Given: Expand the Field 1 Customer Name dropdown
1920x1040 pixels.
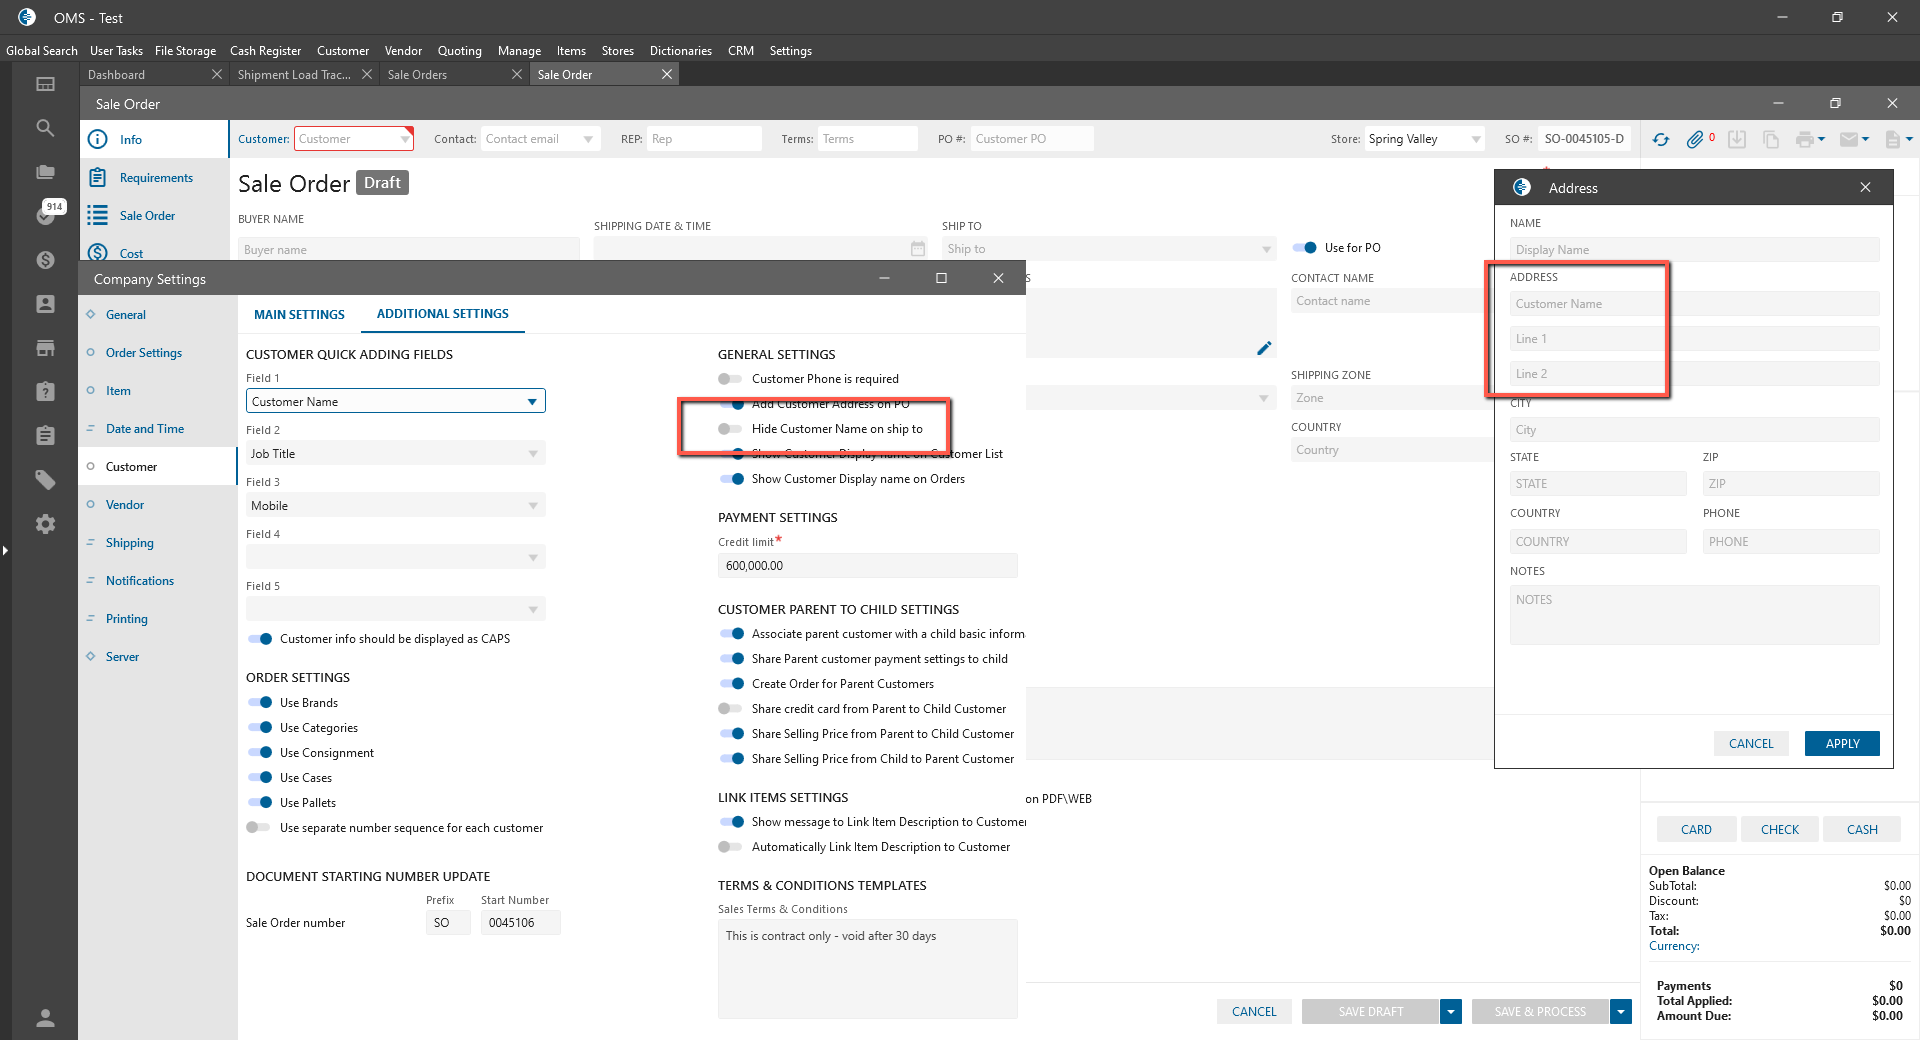Looking at the screenshot, I should pos(532,402).
